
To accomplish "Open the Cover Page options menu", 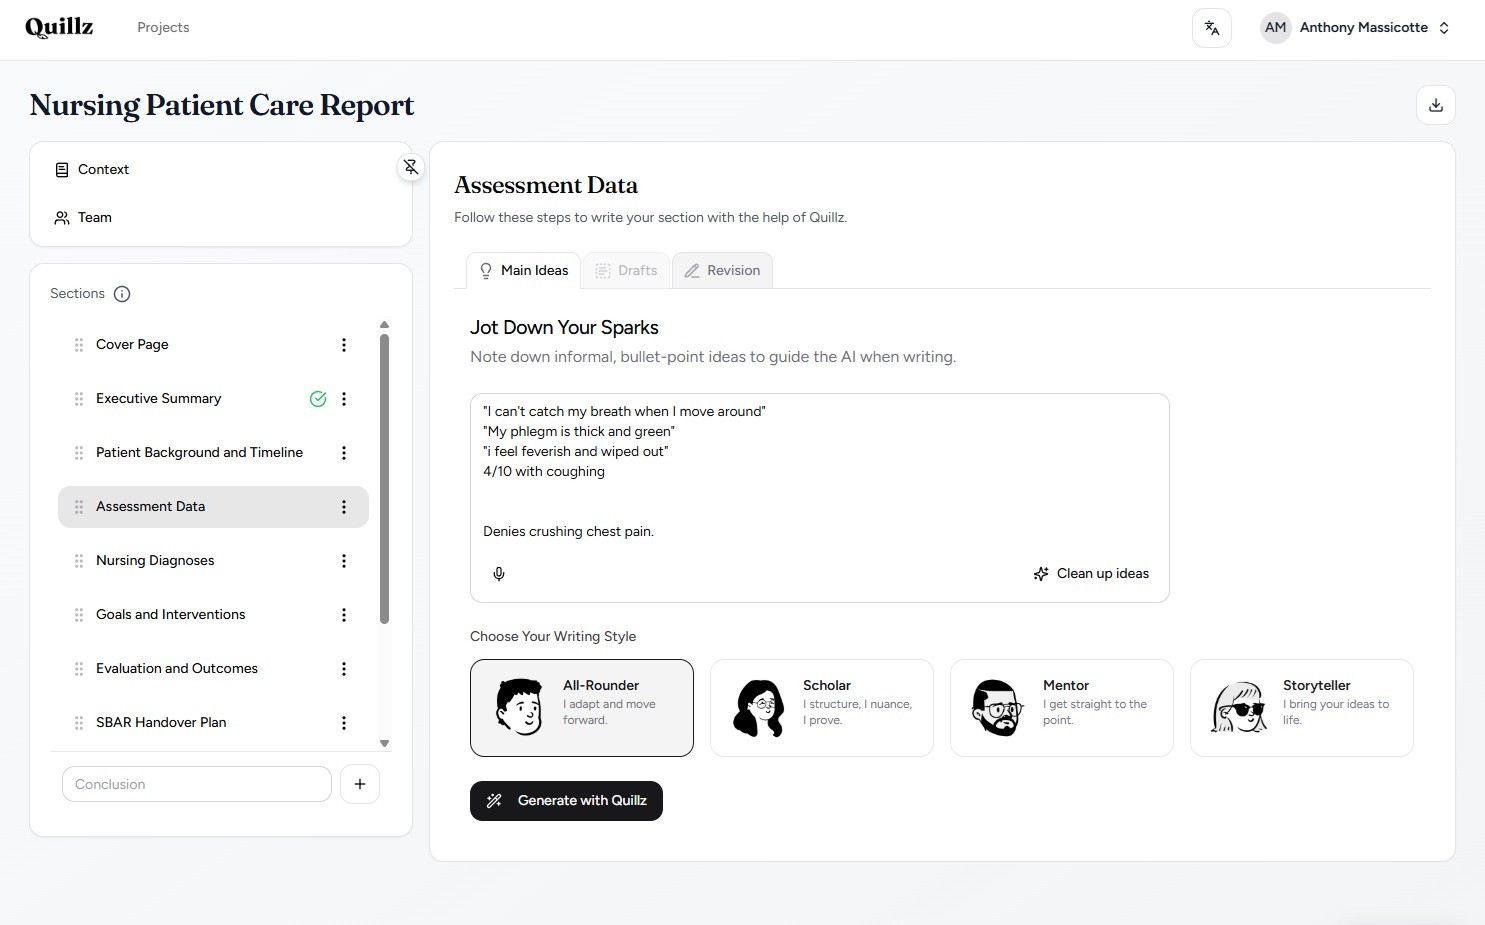I will (343, 345).
